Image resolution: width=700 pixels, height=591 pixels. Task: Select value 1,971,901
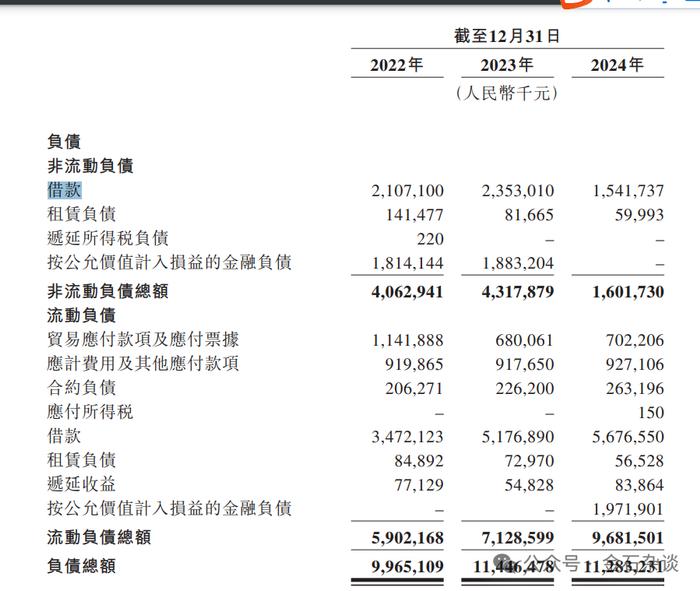628,509
